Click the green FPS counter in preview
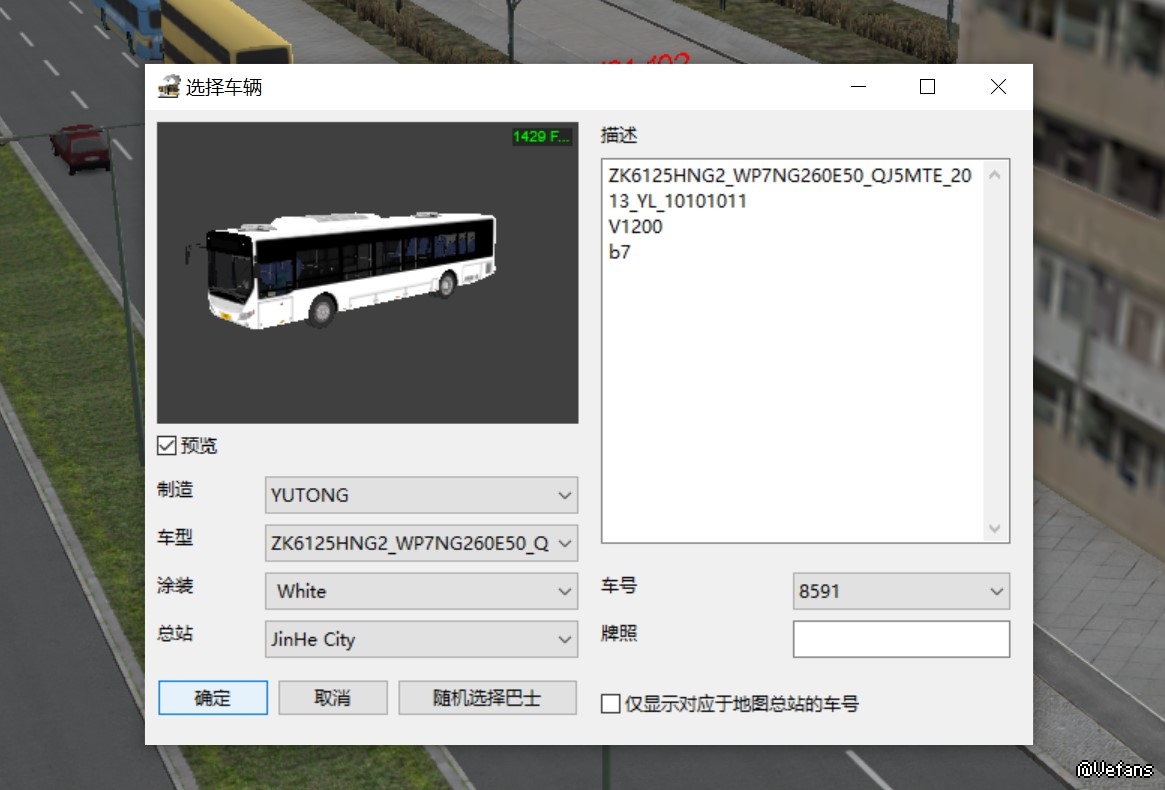 click(542, 136)
